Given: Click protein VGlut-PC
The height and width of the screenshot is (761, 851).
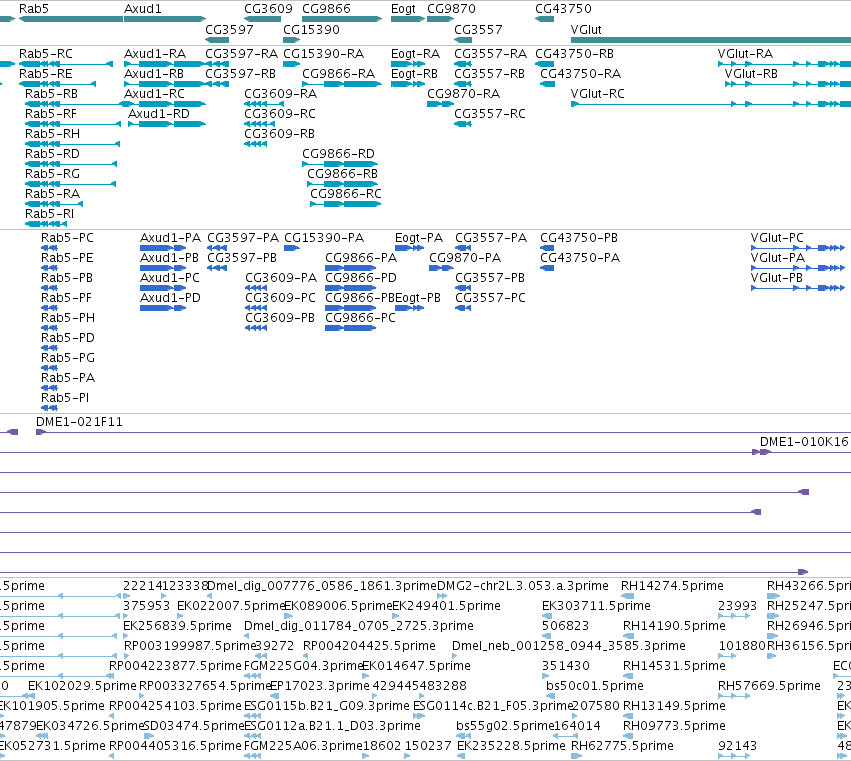Looking at the screenshot, I should click(798, 248).
